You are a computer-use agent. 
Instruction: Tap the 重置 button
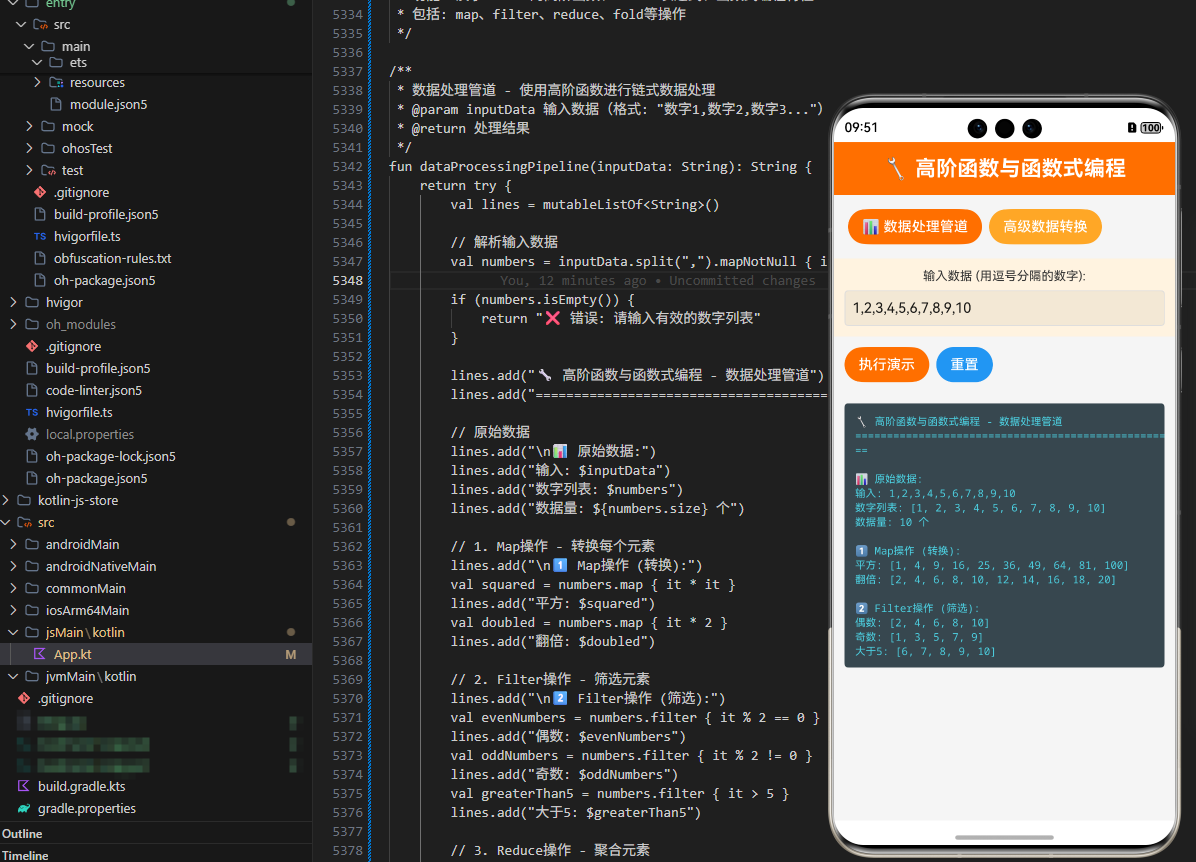[964, 365]
